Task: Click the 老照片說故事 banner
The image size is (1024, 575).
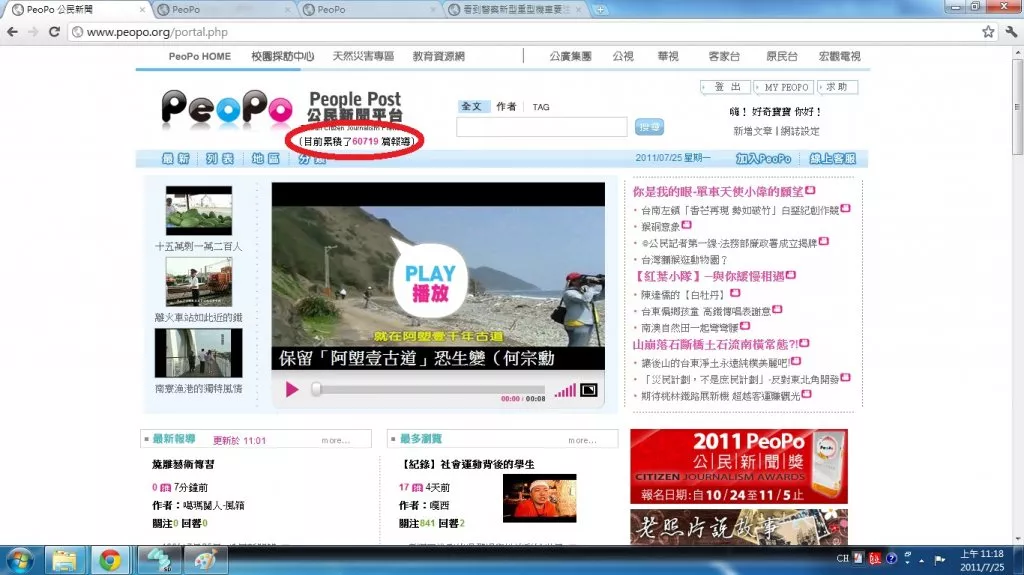Action: click(x=739, y=527)
